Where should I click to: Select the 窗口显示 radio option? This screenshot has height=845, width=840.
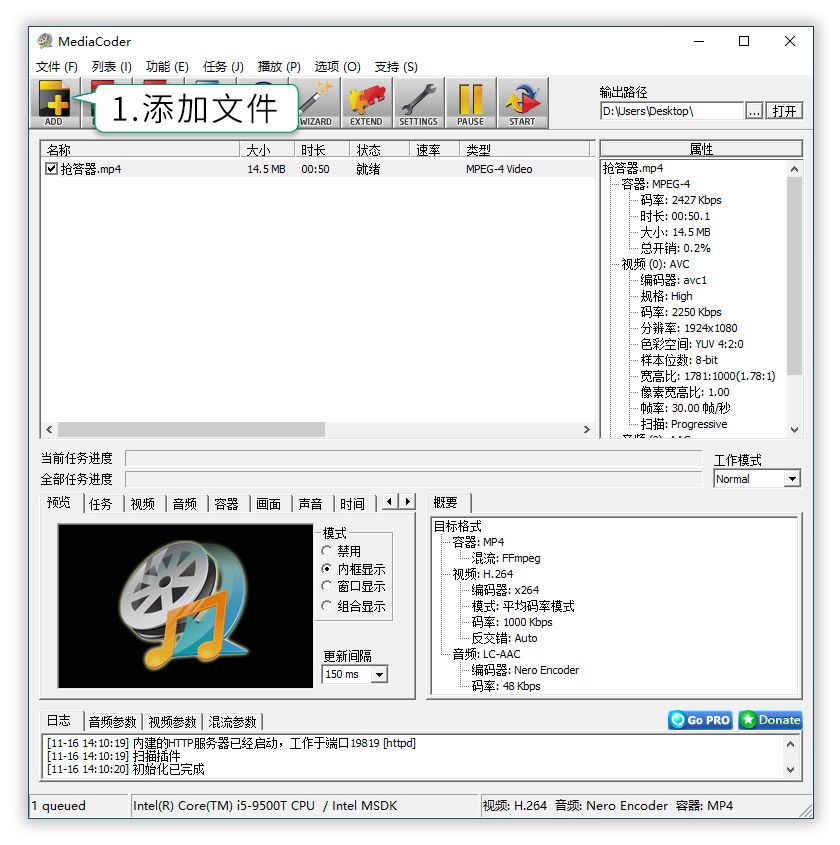click(x=326, y=586)
